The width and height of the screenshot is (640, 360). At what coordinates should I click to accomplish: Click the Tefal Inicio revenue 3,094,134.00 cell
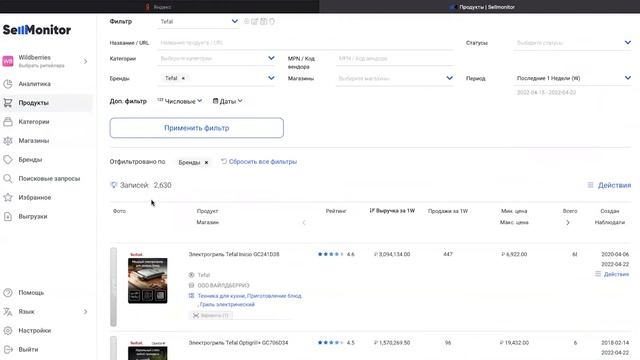click(392, 254)
